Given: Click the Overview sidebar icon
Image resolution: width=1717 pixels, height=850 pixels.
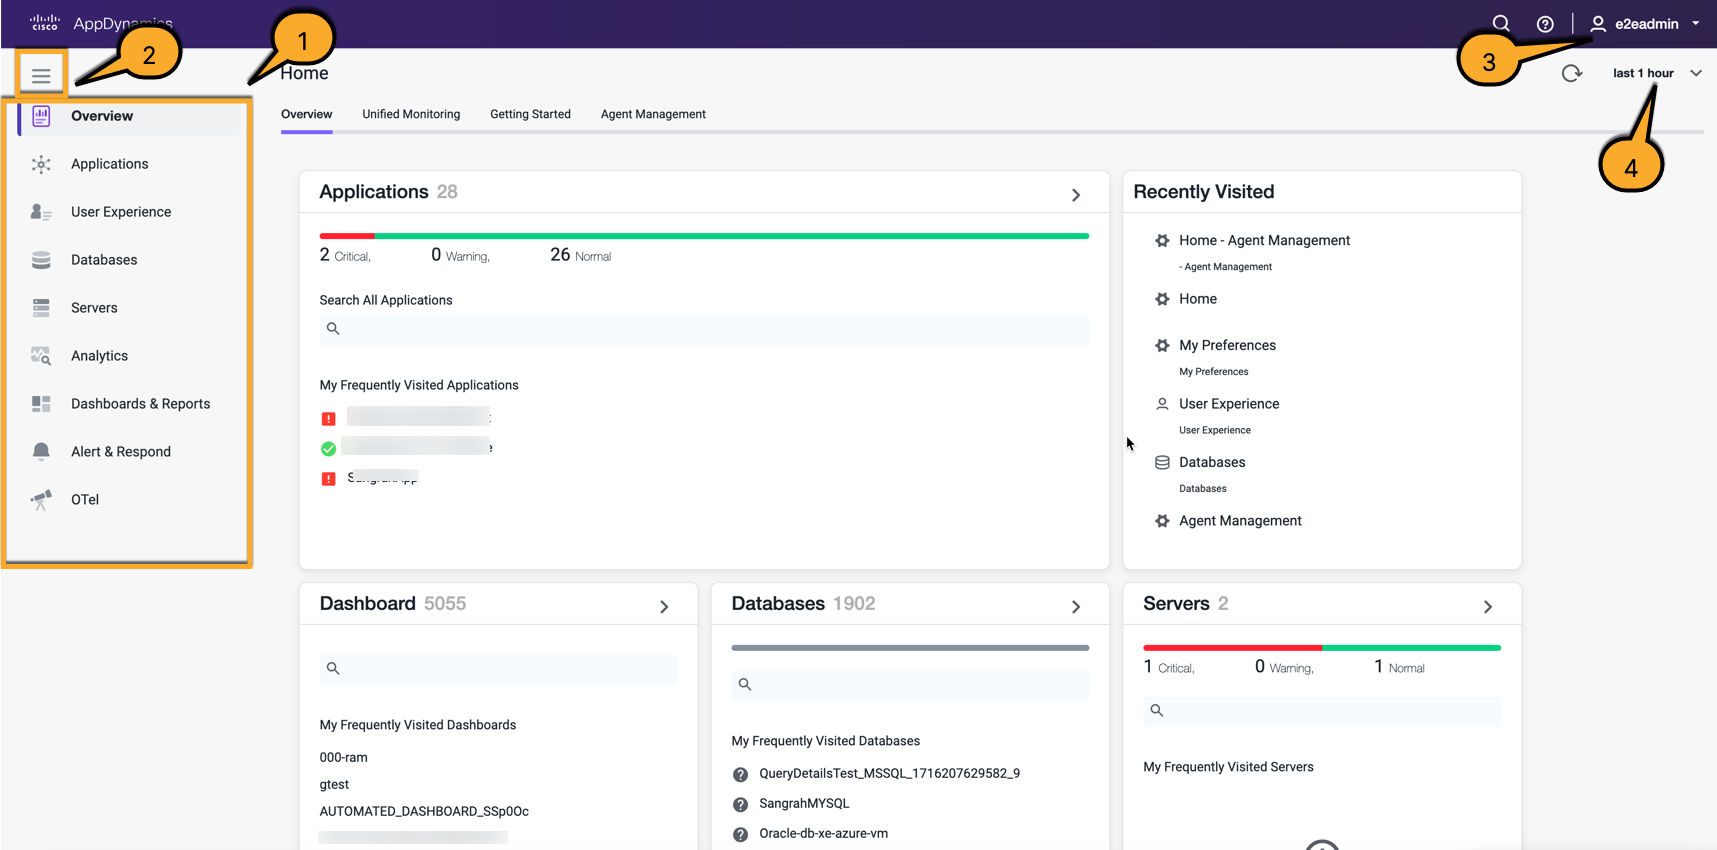Looking at the screenshot, I should pos(41,116).
